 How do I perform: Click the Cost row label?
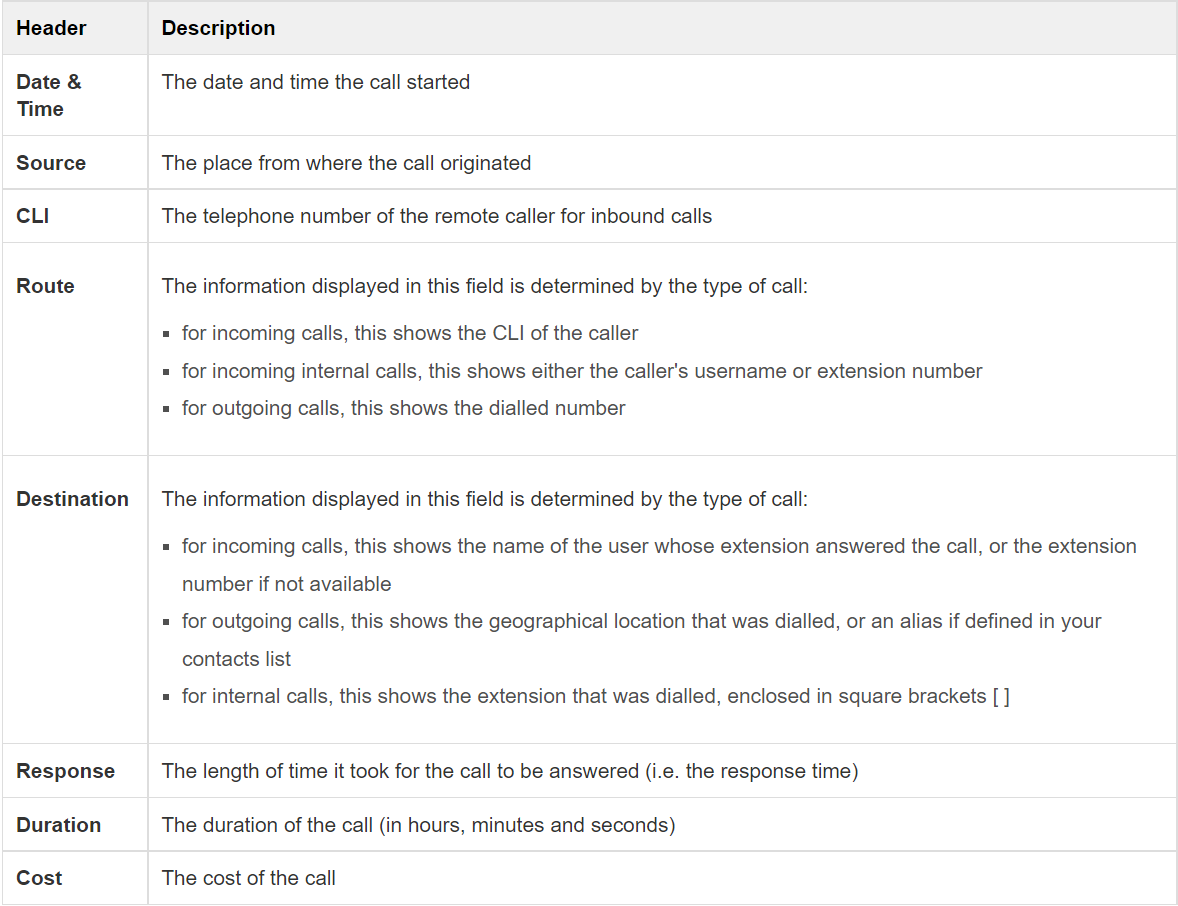39,878
